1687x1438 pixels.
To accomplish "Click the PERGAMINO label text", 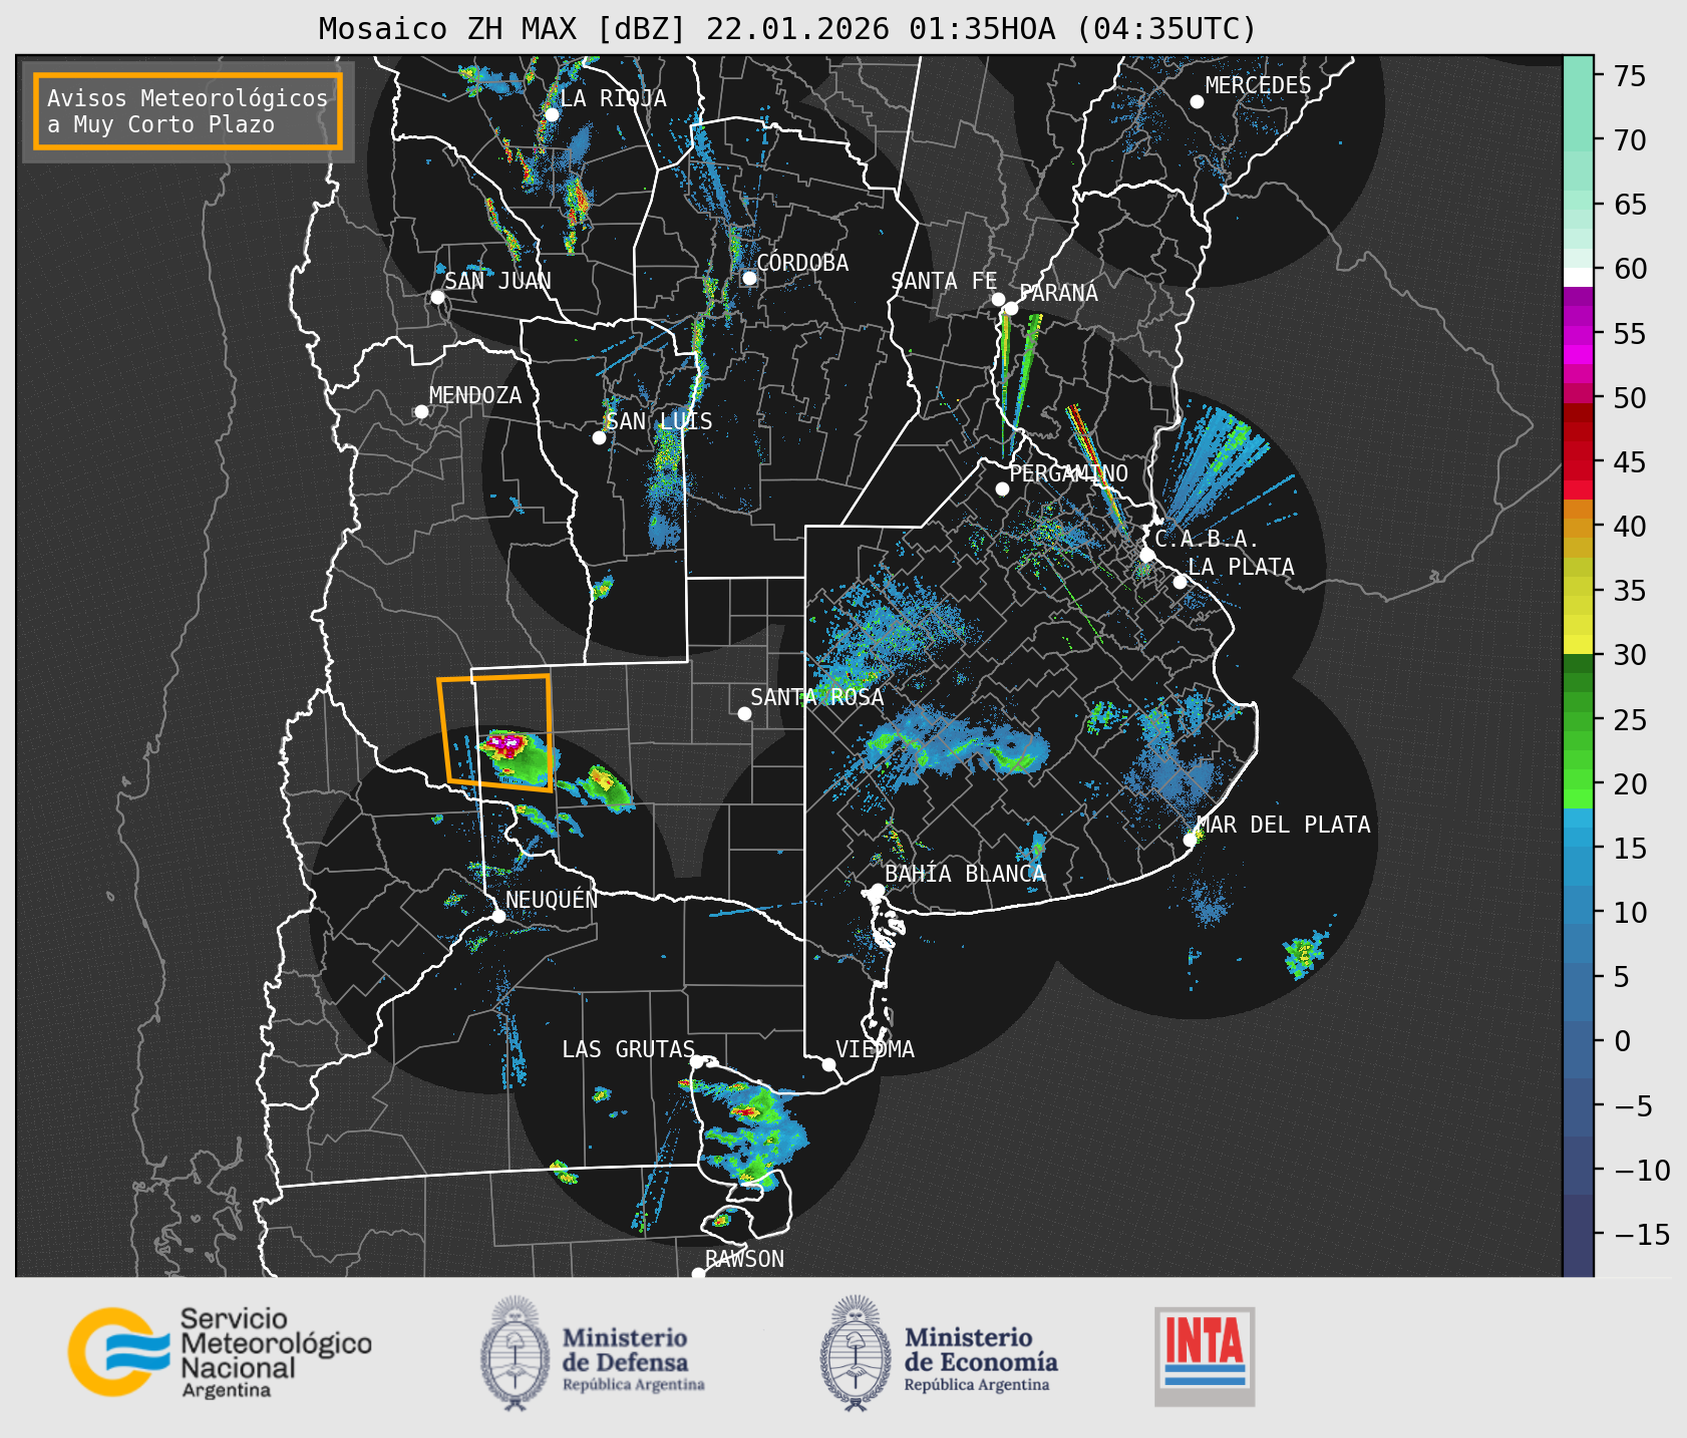I will pos(1068,473).
